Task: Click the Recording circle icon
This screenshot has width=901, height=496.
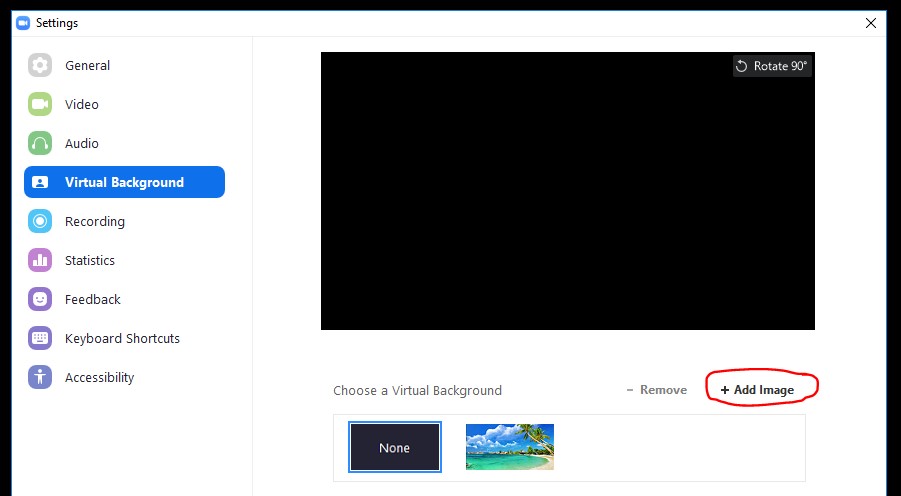Action: 40,221
